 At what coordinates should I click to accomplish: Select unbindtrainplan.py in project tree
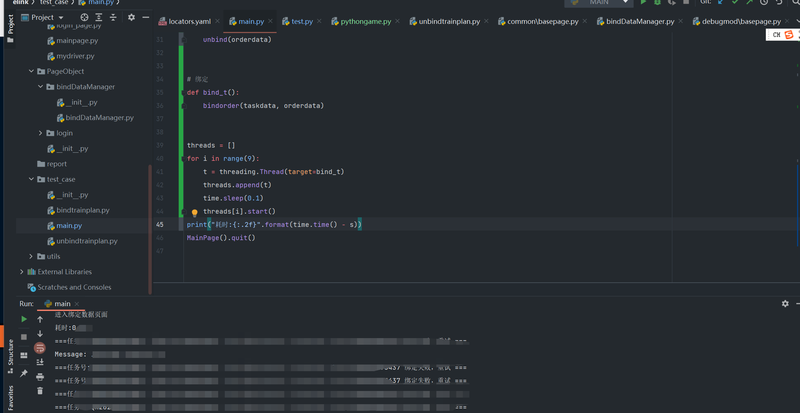83,241
